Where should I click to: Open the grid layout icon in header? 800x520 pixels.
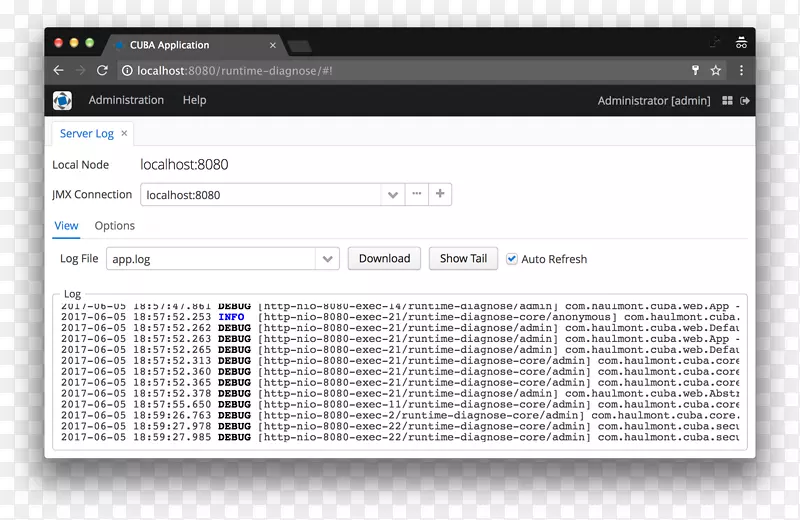727,101
